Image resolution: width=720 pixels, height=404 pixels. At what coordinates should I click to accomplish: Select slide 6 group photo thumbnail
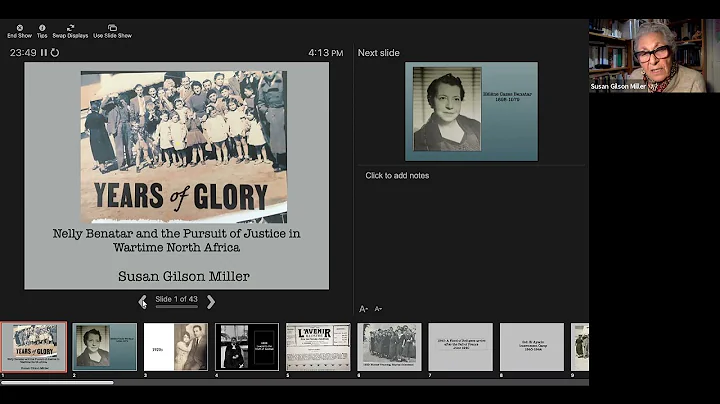(x=389, y=347)
